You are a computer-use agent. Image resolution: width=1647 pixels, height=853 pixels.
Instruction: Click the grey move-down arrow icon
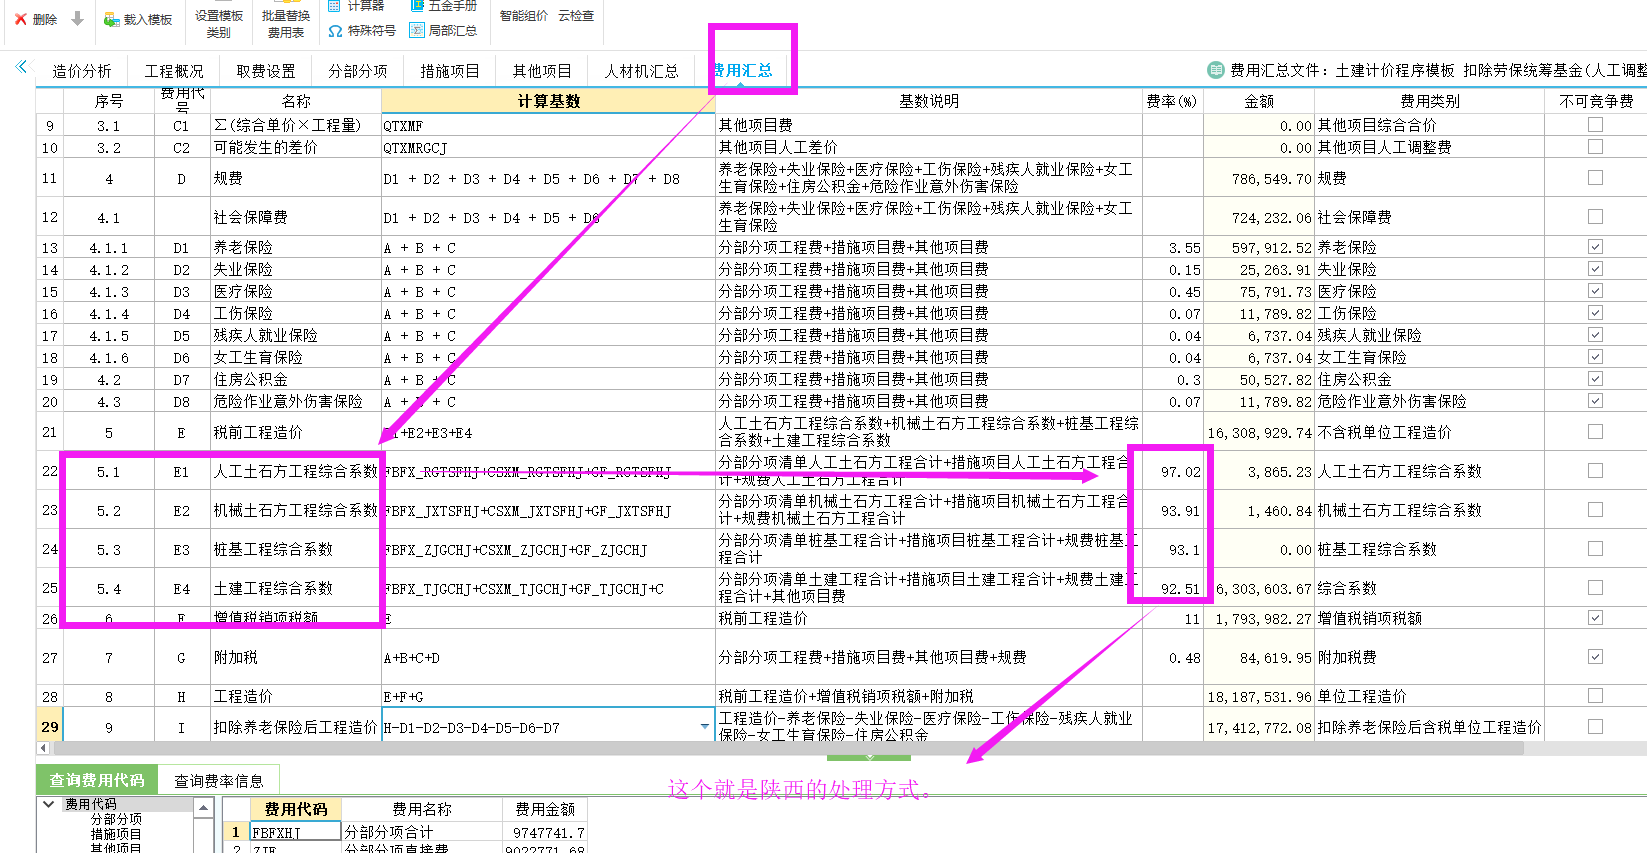pyautogui.click(x=77, y=18)
